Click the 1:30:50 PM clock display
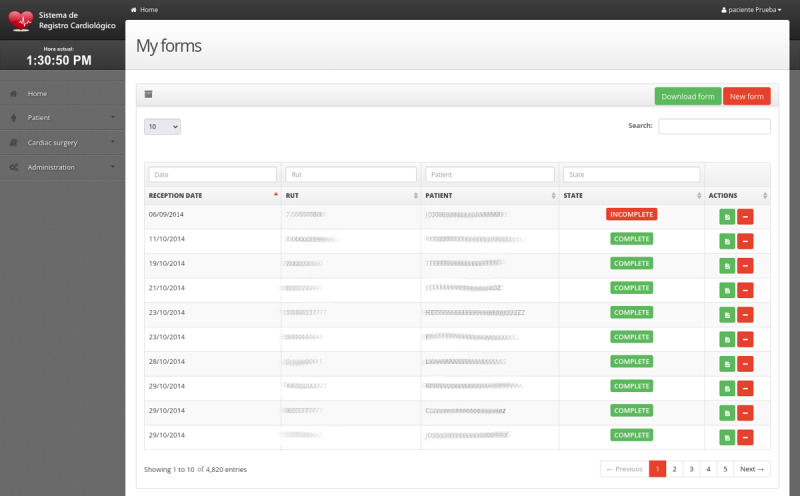 click(x=59, y=60)
